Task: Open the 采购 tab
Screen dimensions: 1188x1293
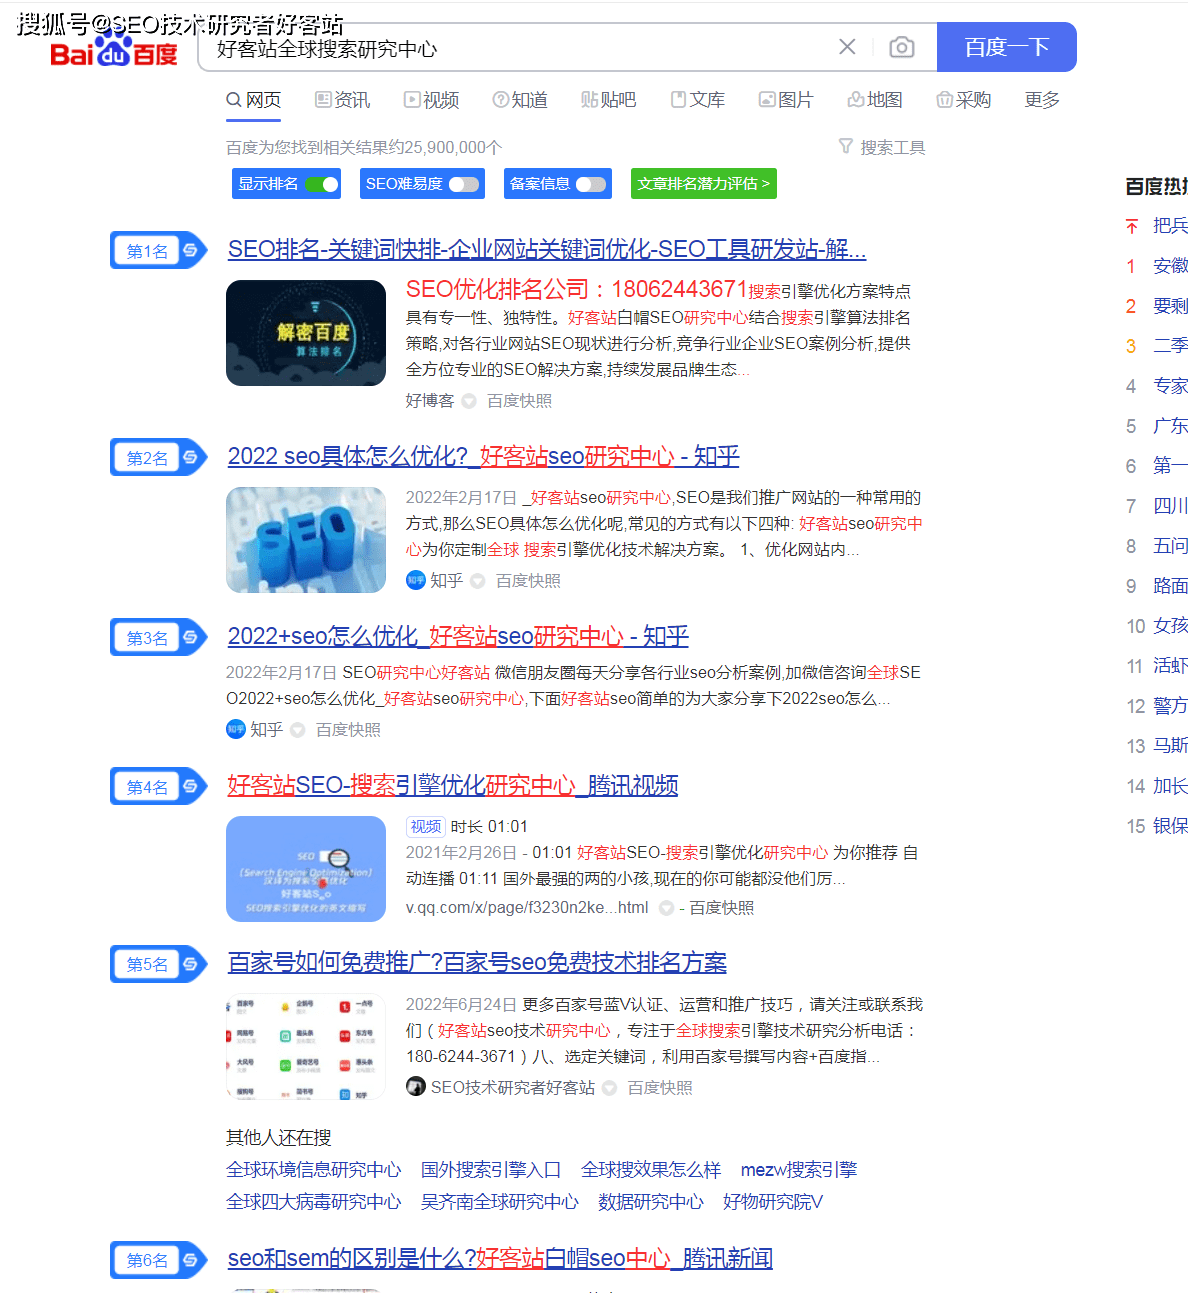Action: (x=963, y=100)
